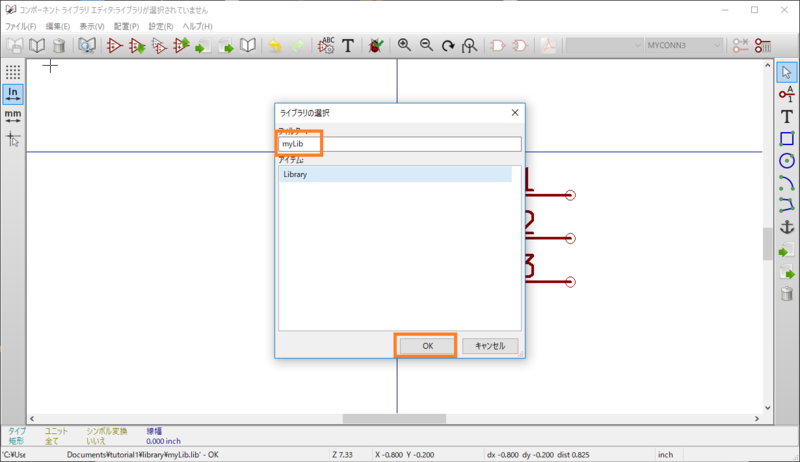Open the unit selection dropdown
The height and width of the screenshot is (462, 800).
pos(604,45)
